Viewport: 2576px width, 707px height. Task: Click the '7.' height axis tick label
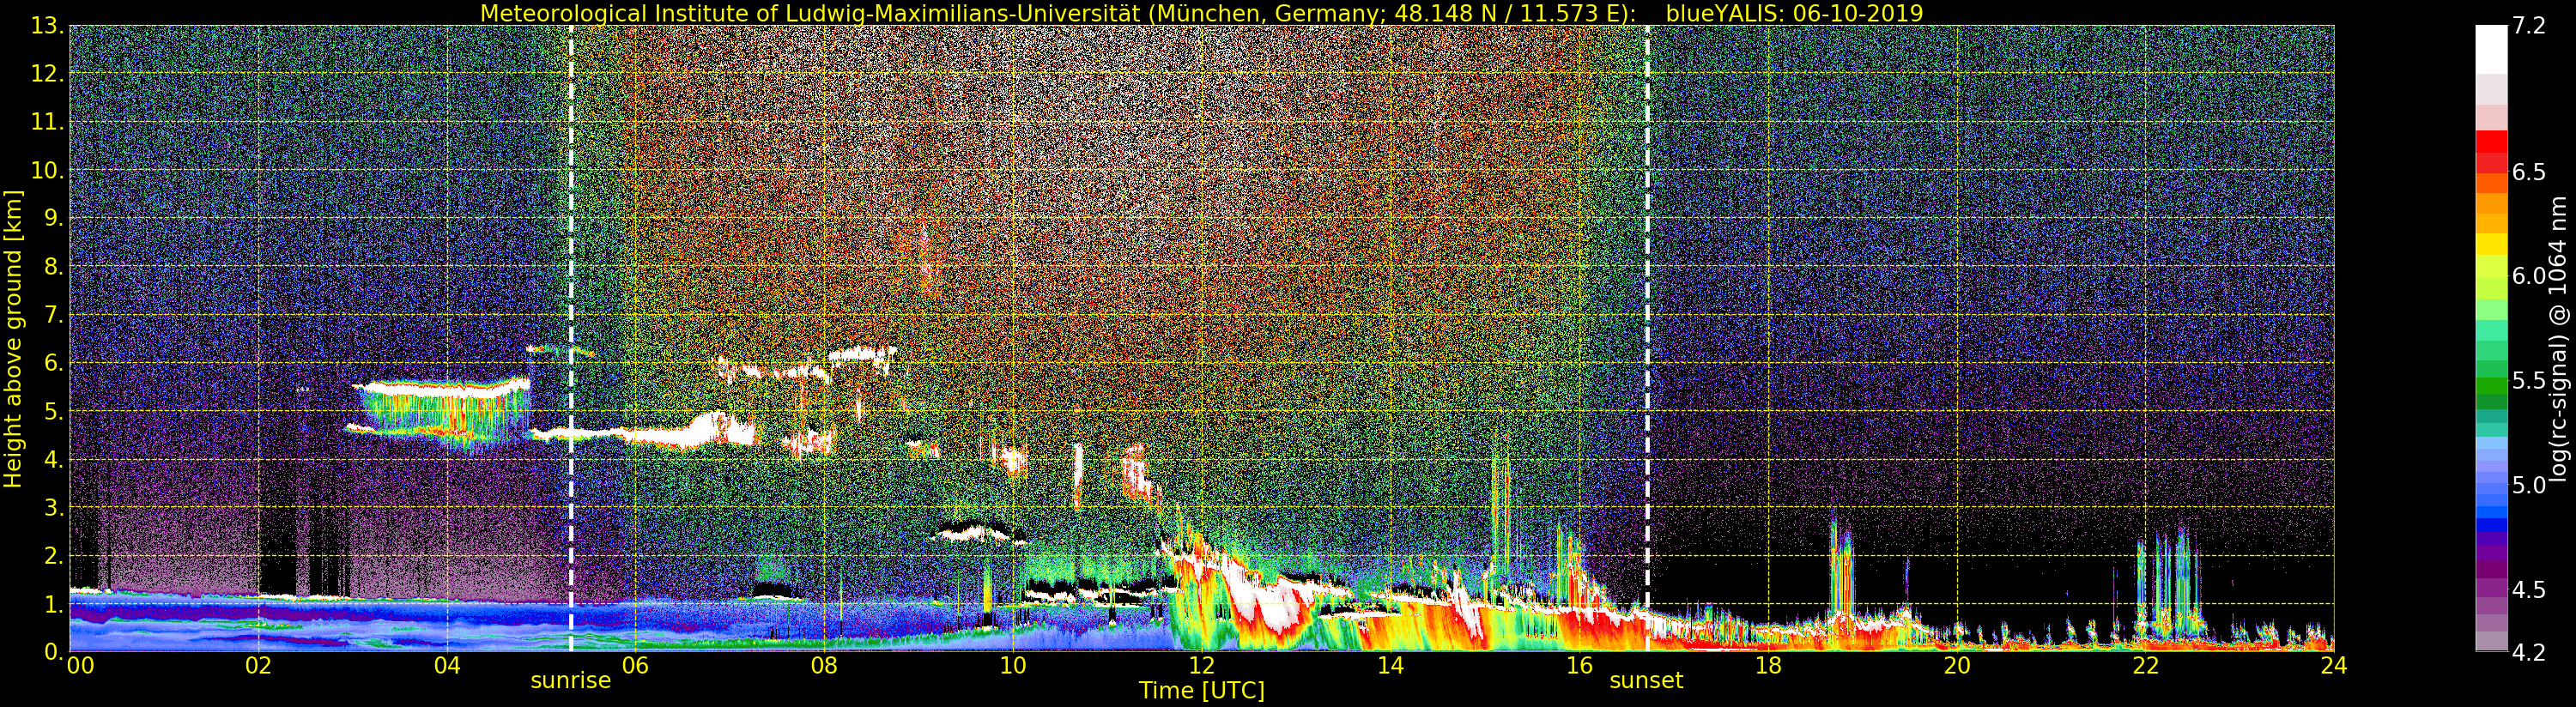[53, 315]
